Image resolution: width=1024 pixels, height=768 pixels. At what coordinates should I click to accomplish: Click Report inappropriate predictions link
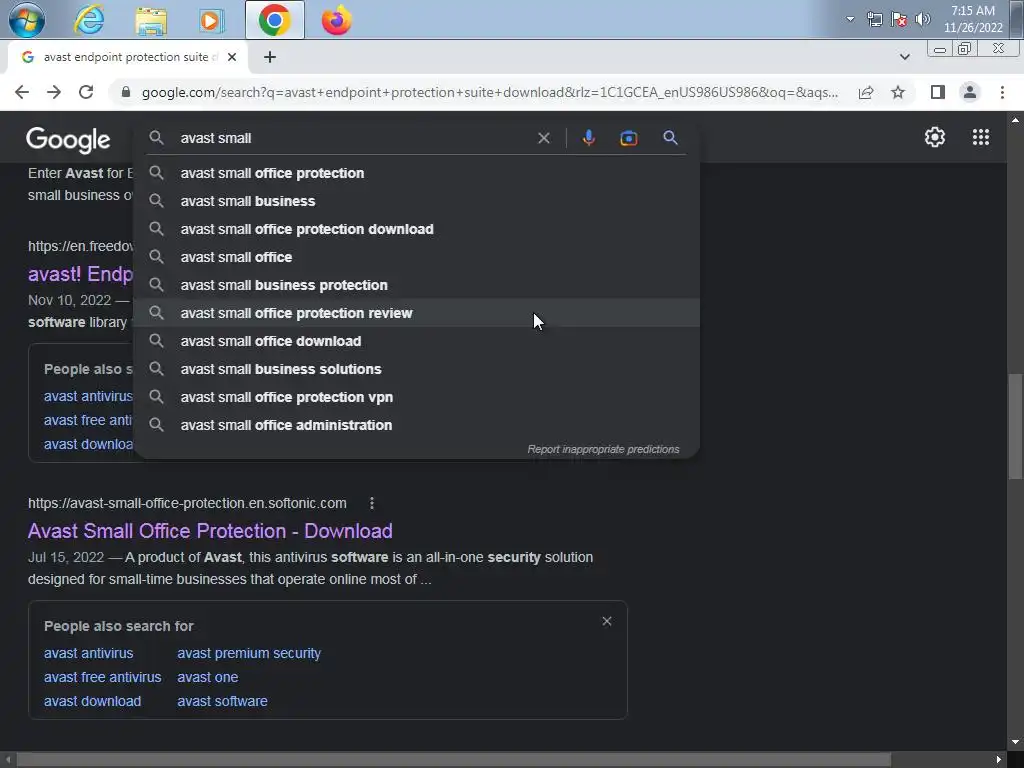(x=603, y=449)
